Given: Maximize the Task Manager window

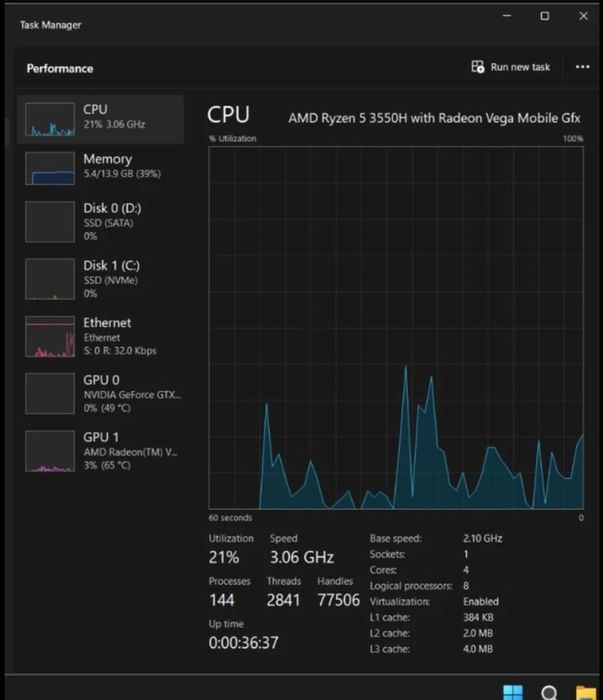Looking at the screenshot, I should point(544,16).
